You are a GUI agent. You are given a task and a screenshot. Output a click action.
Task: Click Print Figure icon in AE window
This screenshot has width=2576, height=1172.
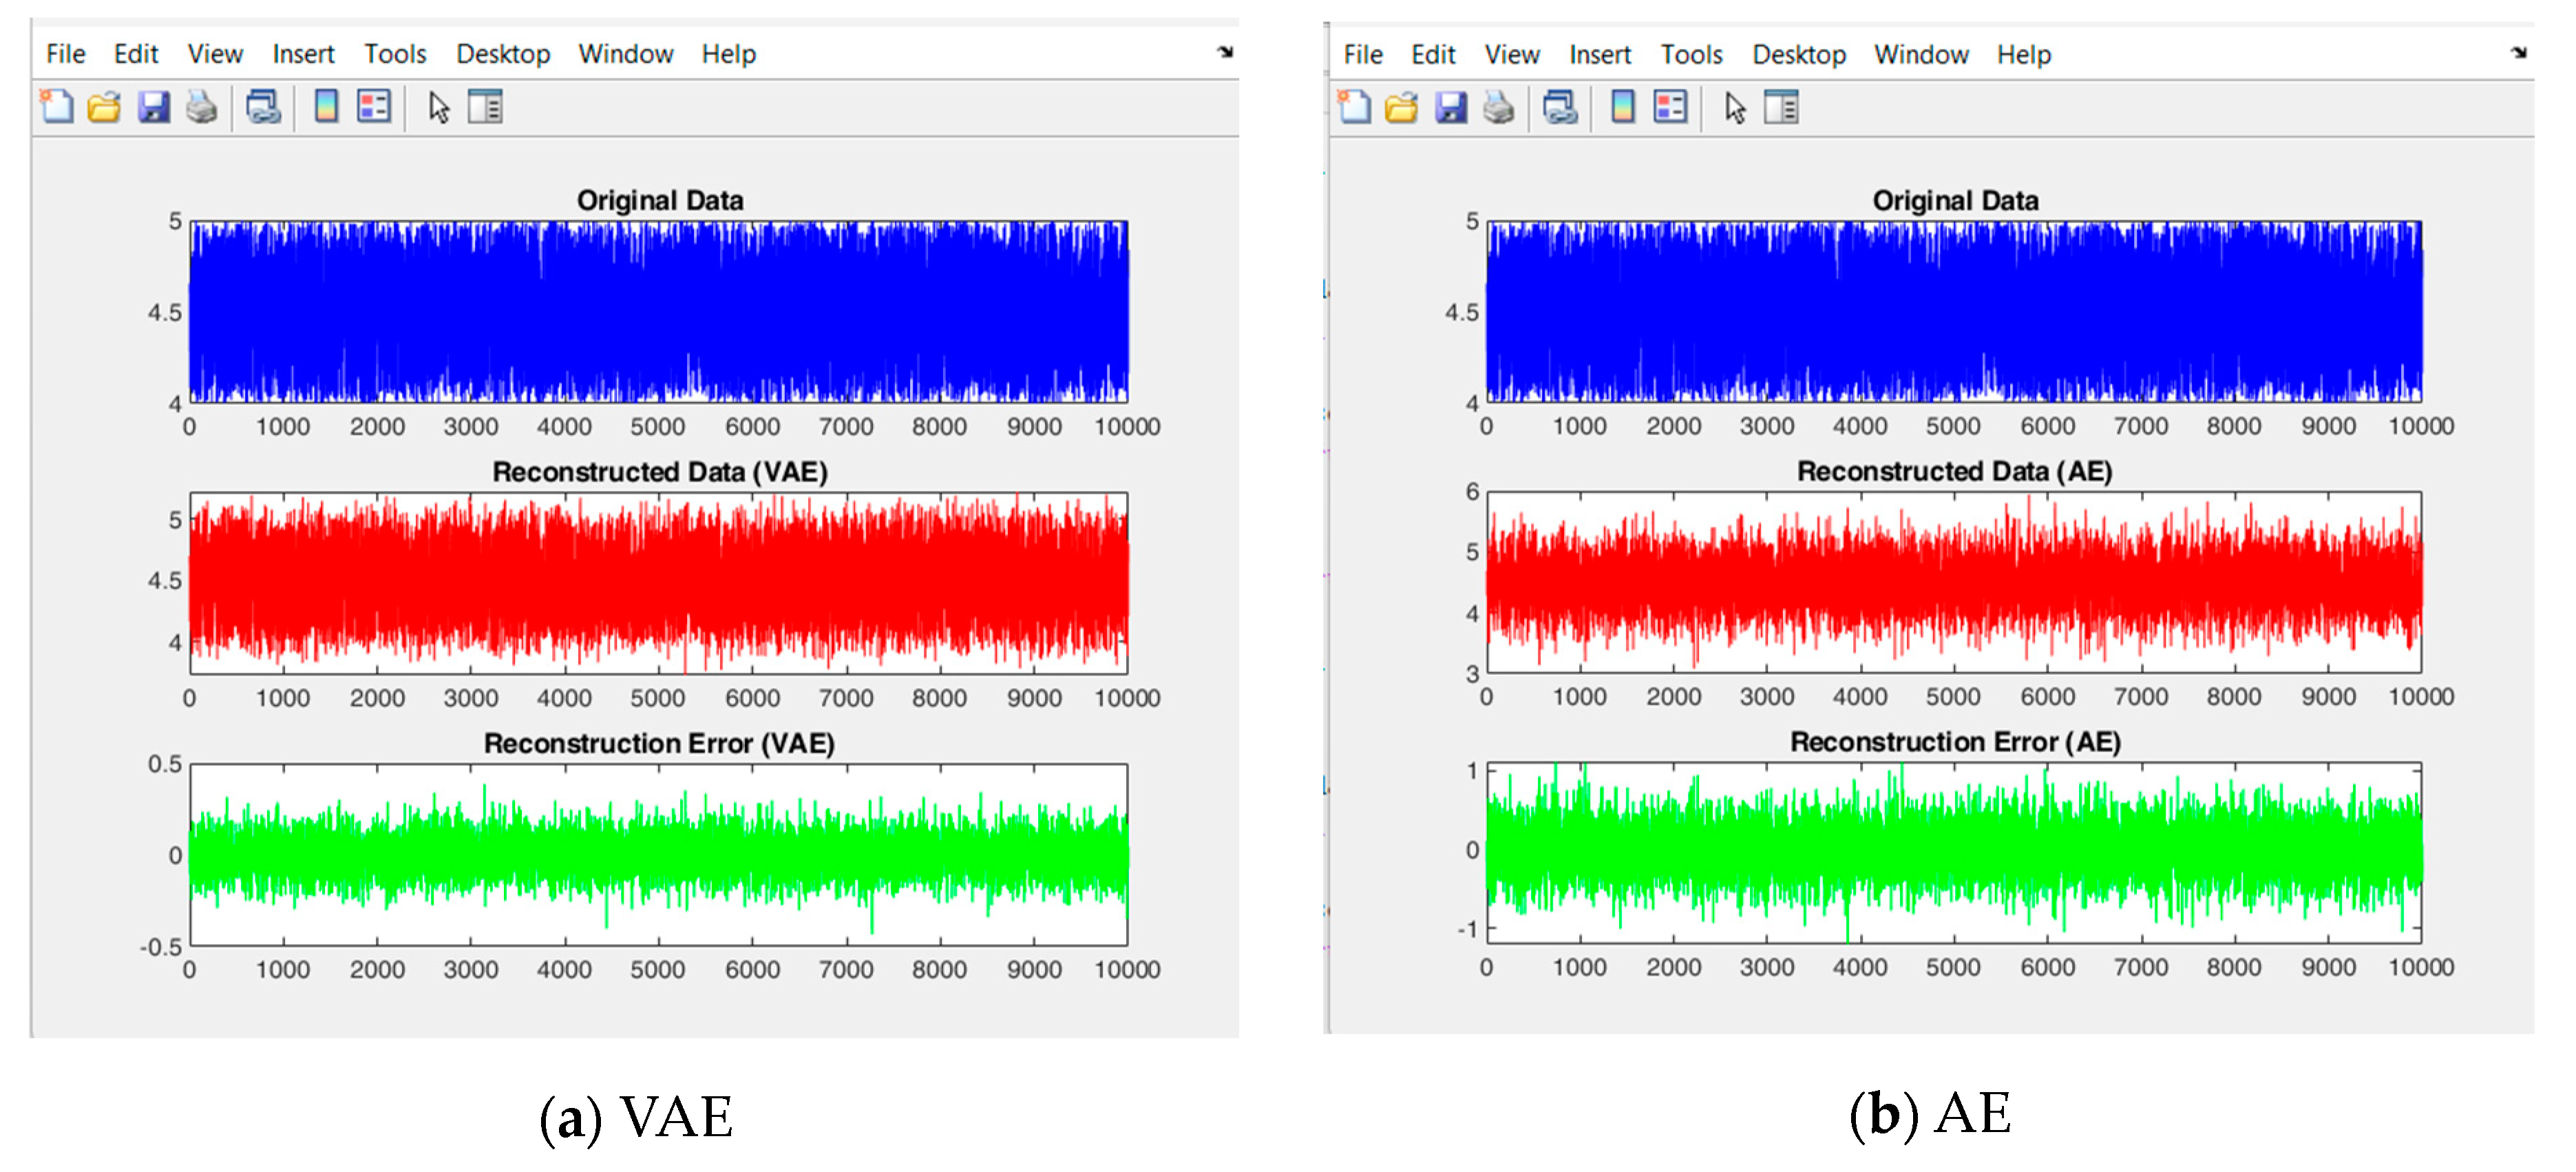1498,106
